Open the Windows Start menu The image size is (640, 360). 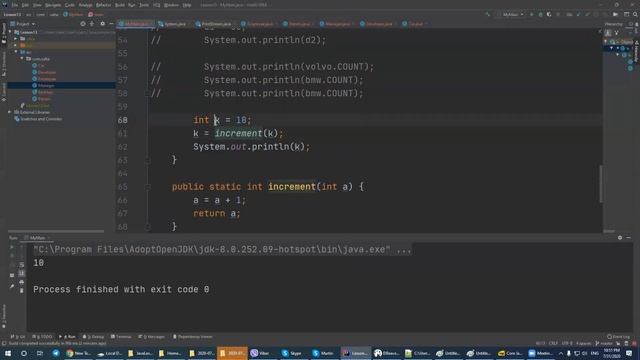tap(8, 353)
